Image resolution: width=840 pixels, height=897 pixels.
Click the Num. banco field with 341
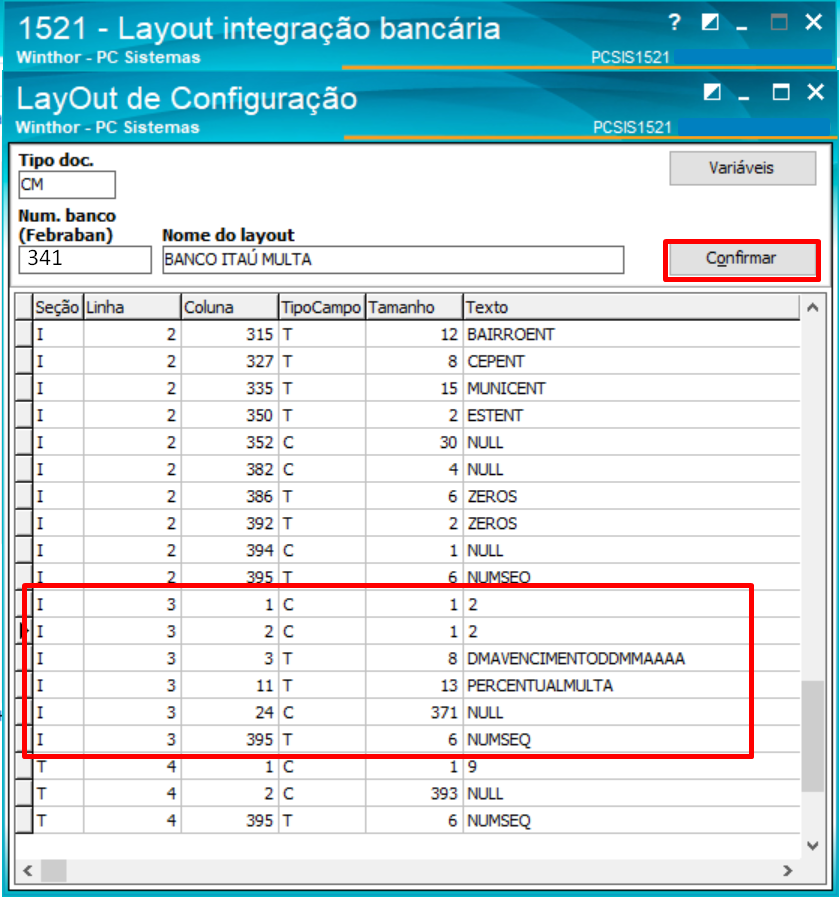coord(85,260)
